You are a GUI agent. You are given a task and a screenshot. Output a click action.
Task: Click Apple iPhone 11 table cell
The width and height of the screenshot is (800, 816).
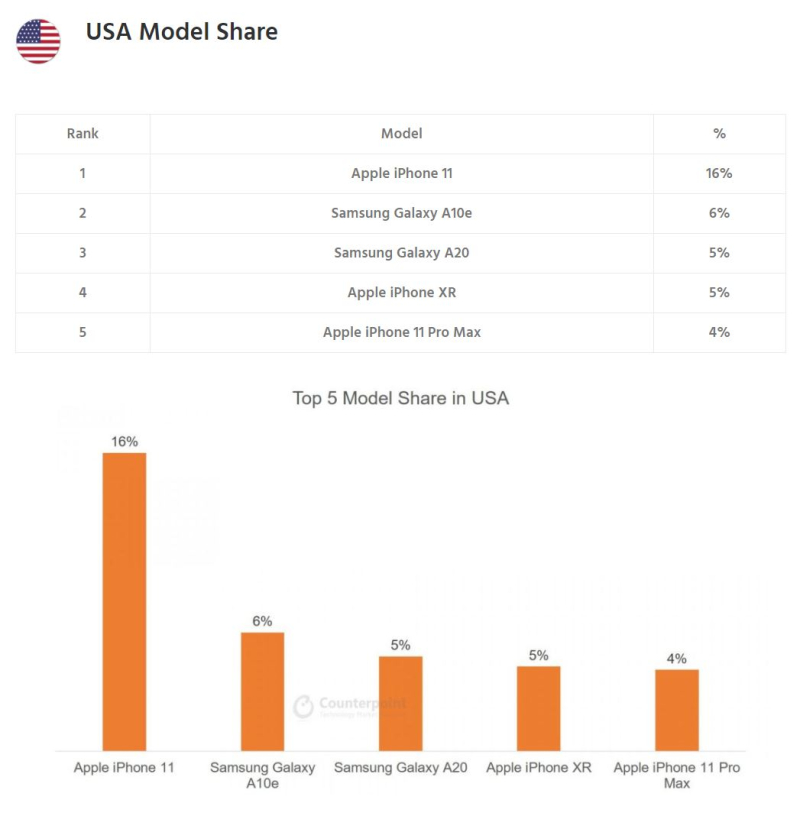[401, 173]
